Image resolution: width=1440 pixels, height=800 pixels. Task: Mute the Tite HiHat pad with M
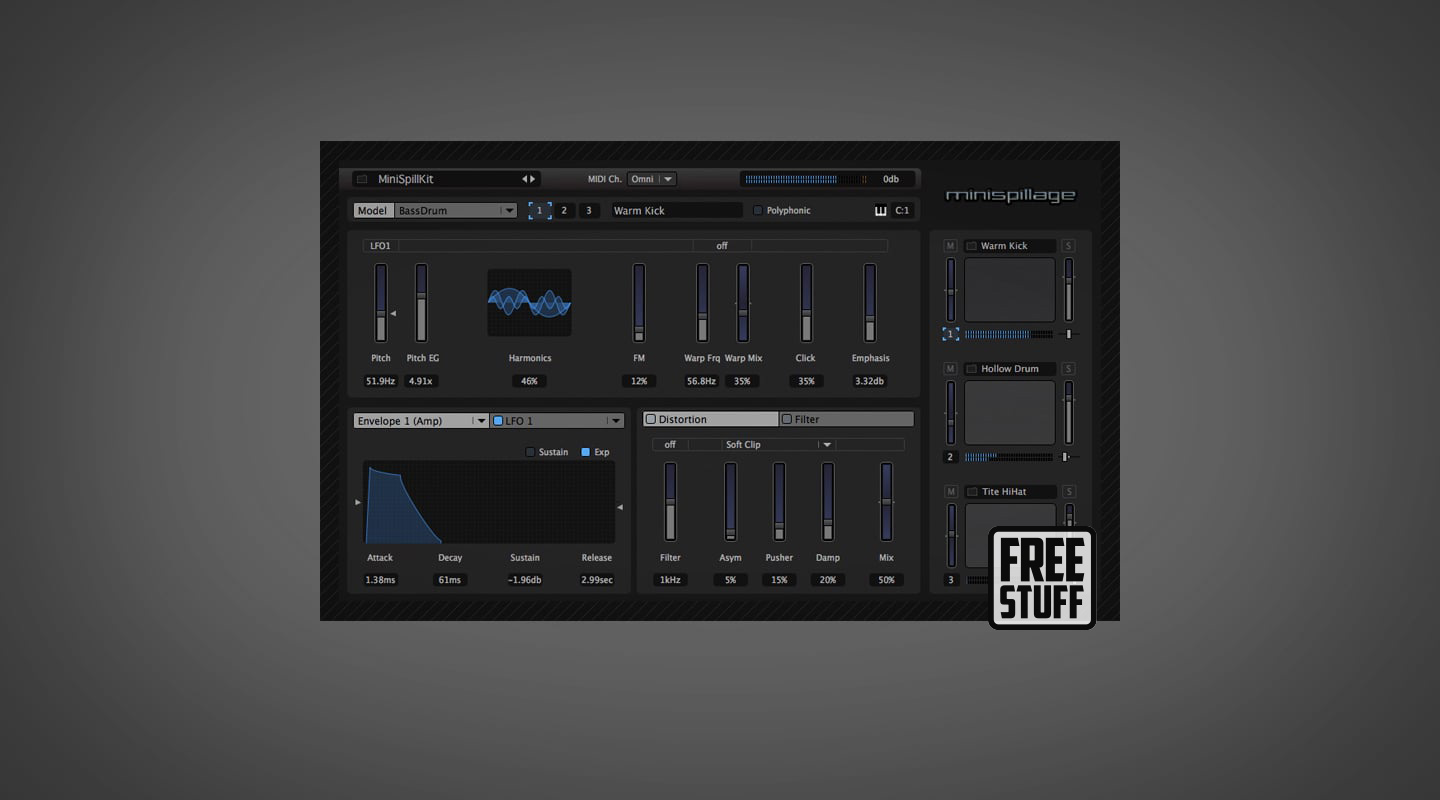[950, 492]
